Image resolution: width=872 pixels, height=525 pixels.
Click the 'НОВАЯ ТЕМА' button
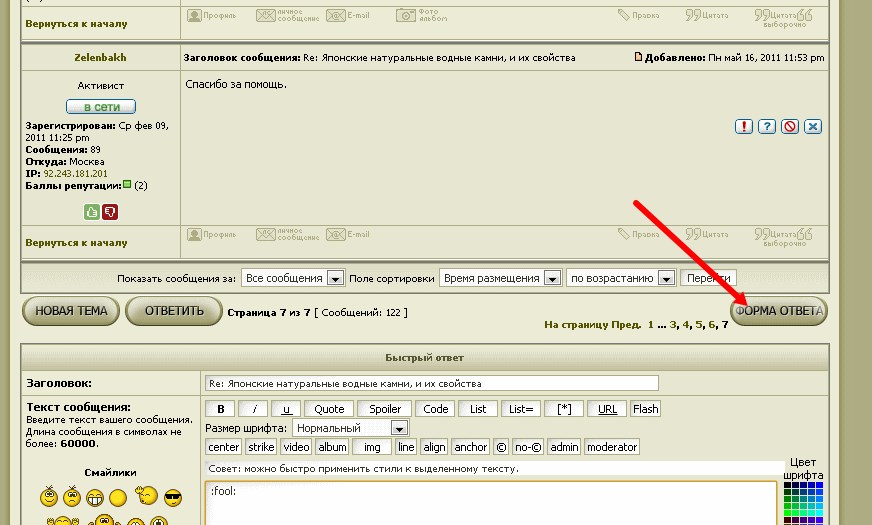point(71,312)
